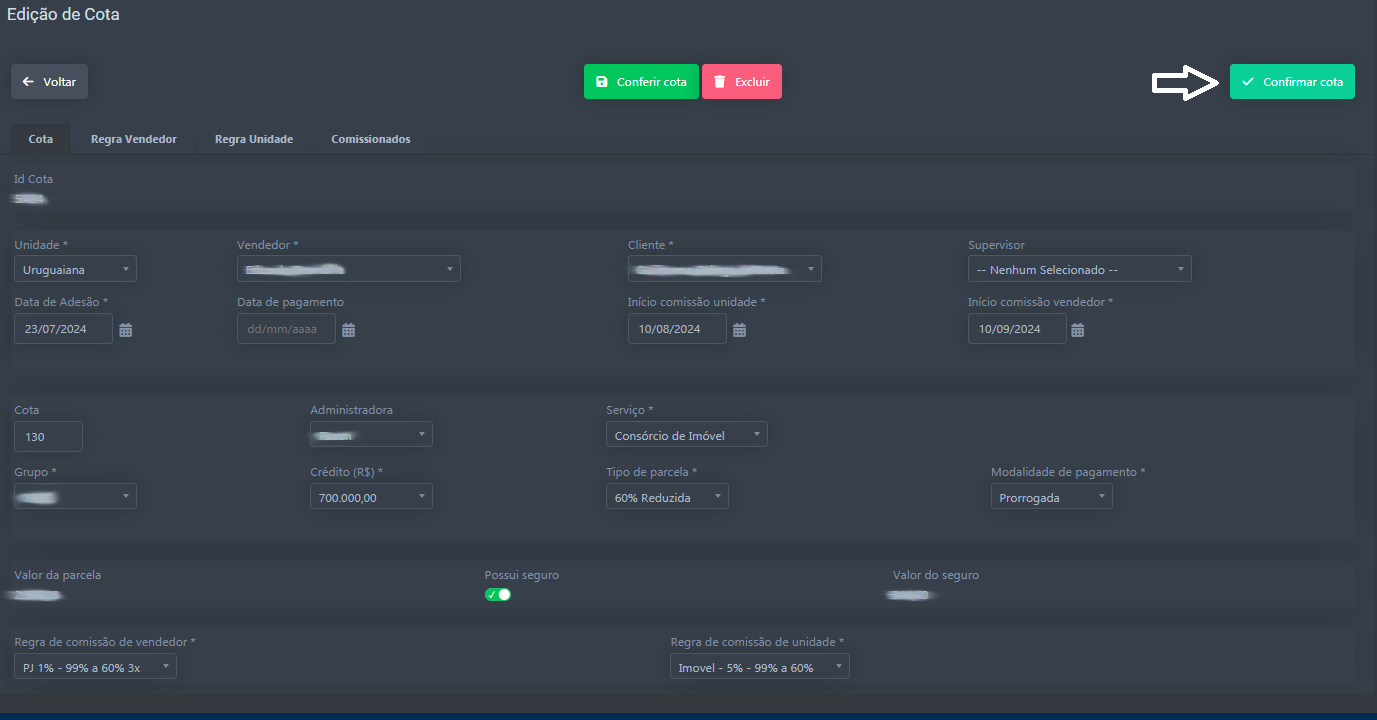Save with the Conferir cota button
The height and width of the screenshot is (720, 1377).
(x=641, y=82)
